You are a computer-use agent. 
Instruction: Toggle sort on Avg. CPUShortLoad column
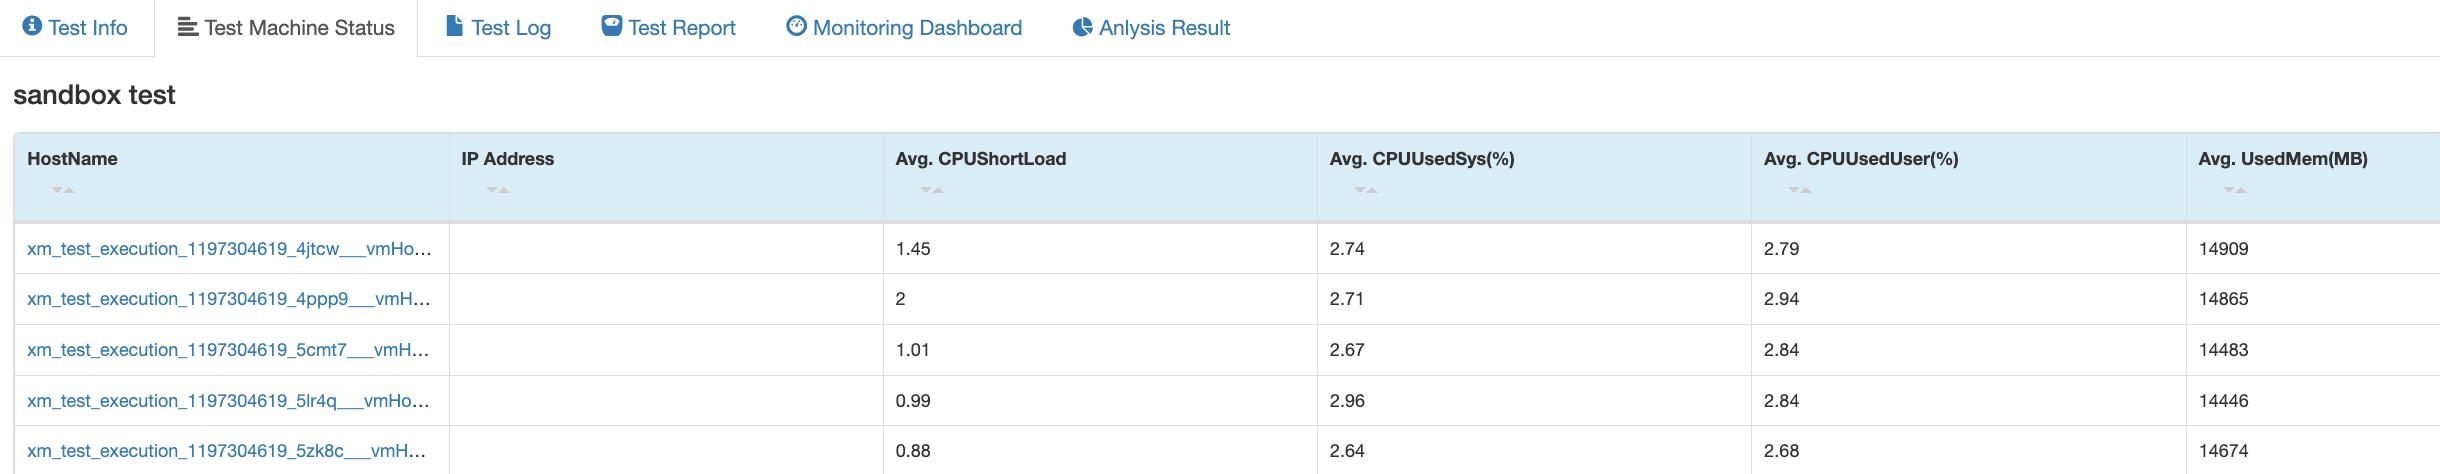point(932,189)
